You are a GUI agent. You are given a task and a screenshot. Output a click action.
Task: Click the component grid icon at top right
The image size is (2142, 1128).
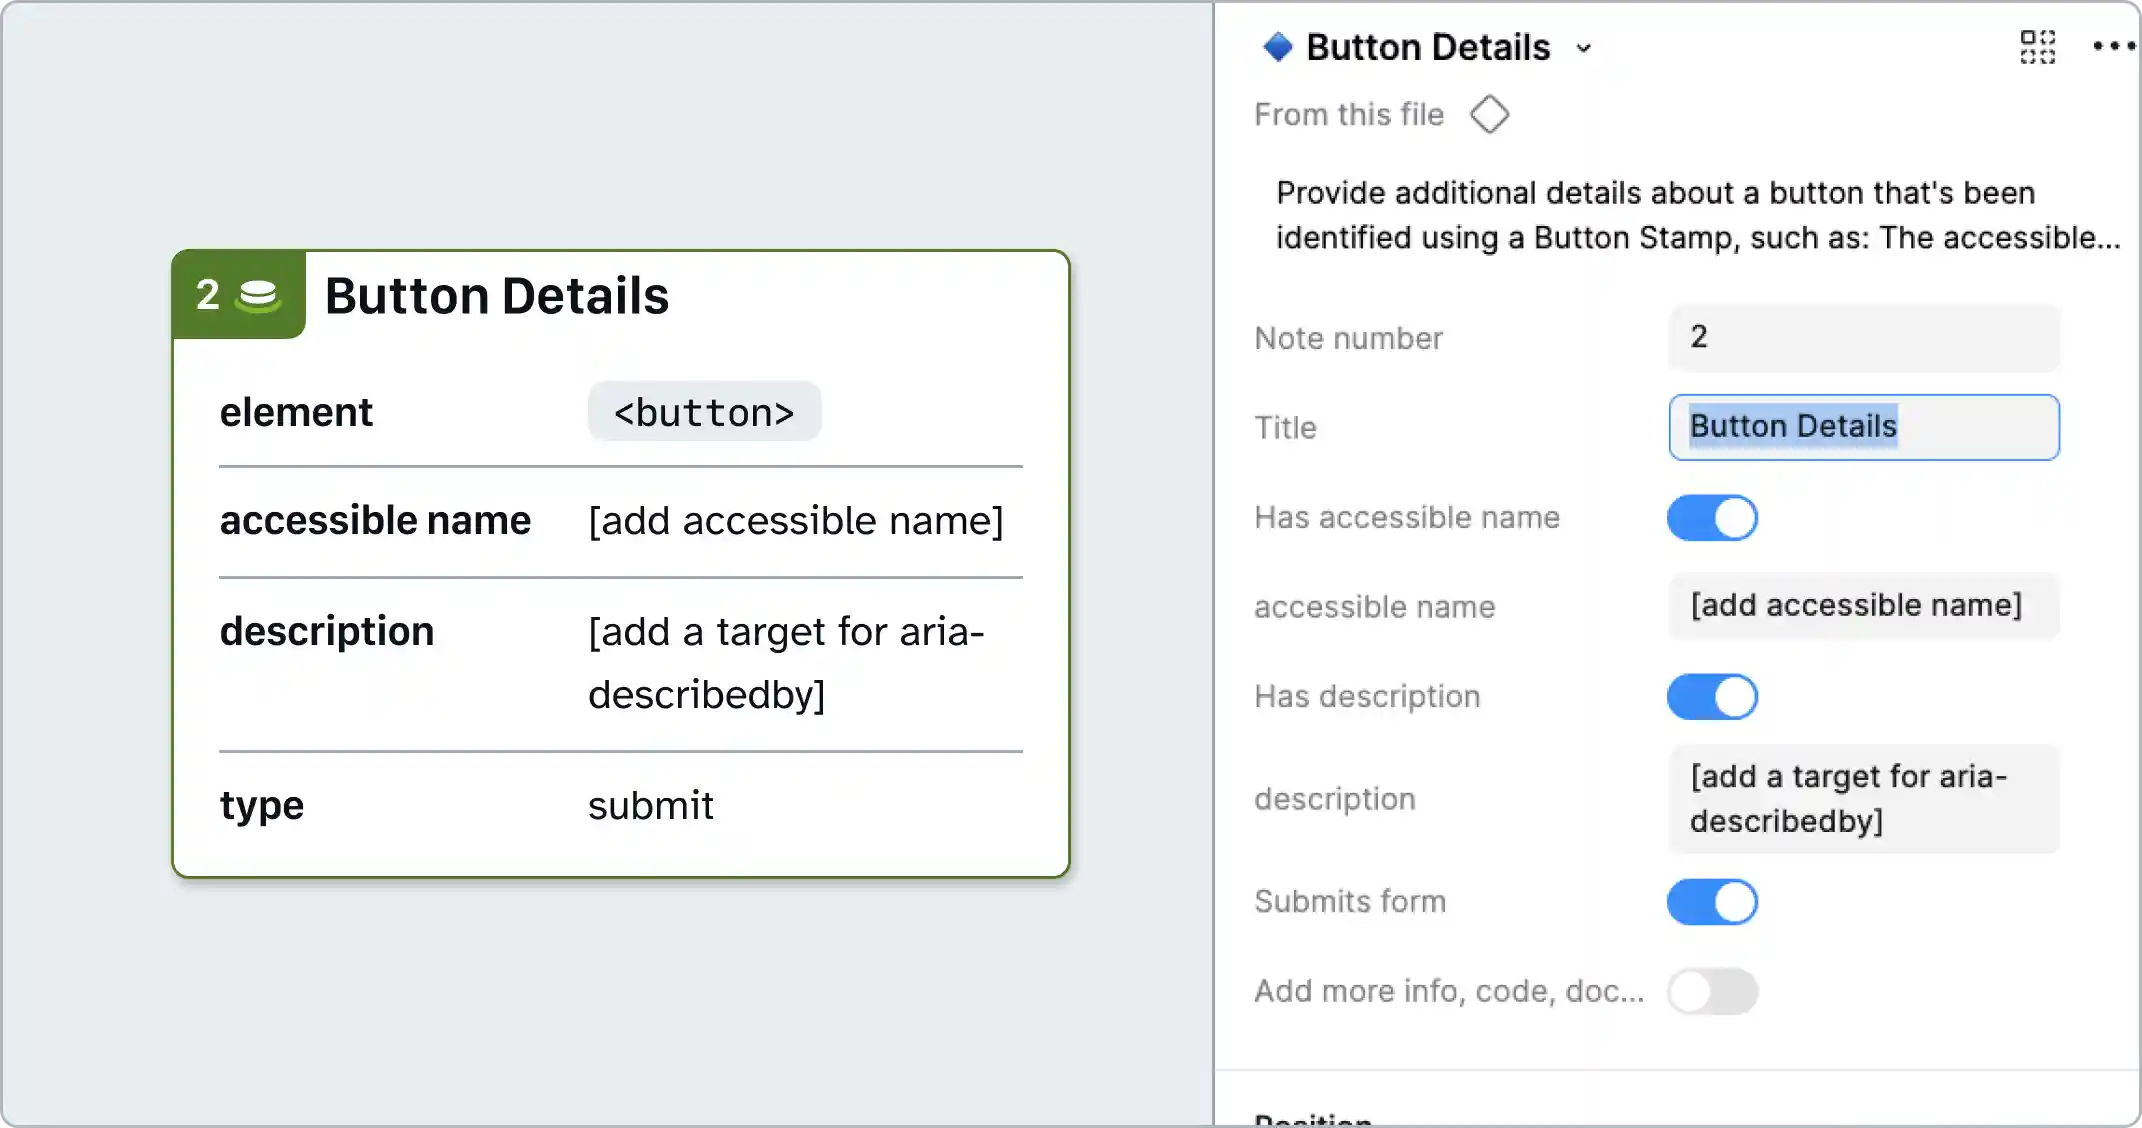click(x=2037, y=47)
